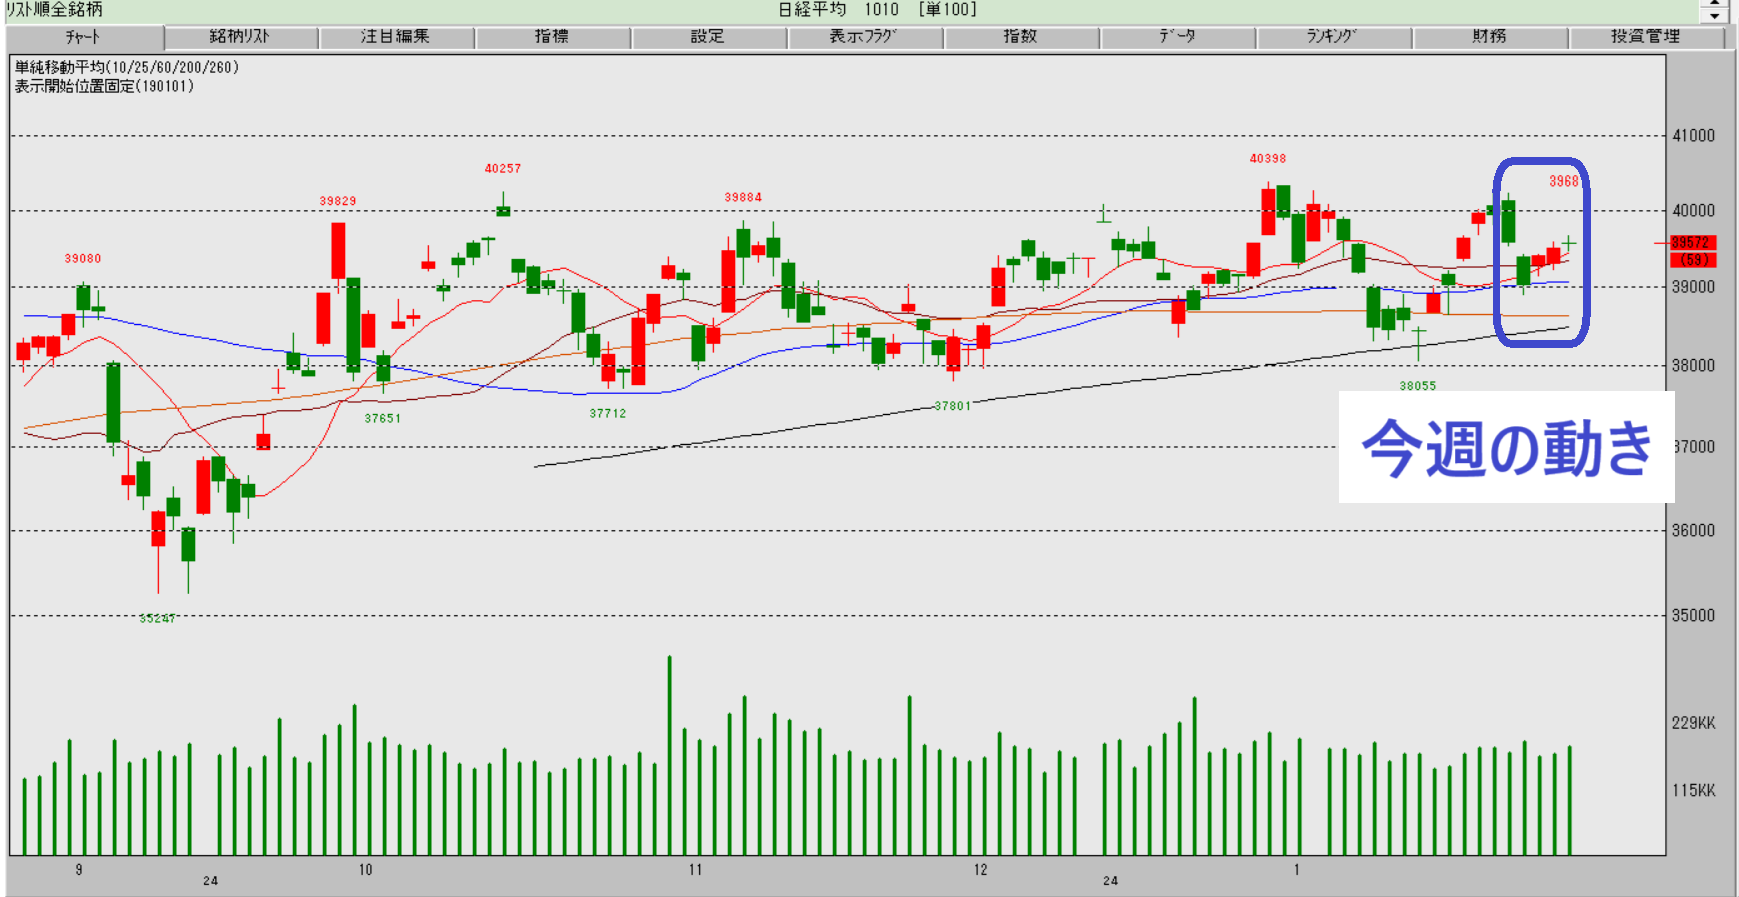The height and width of the screenshot is (897, 1739).
Task: Open the 設定 tab
Action: point(708,37)
